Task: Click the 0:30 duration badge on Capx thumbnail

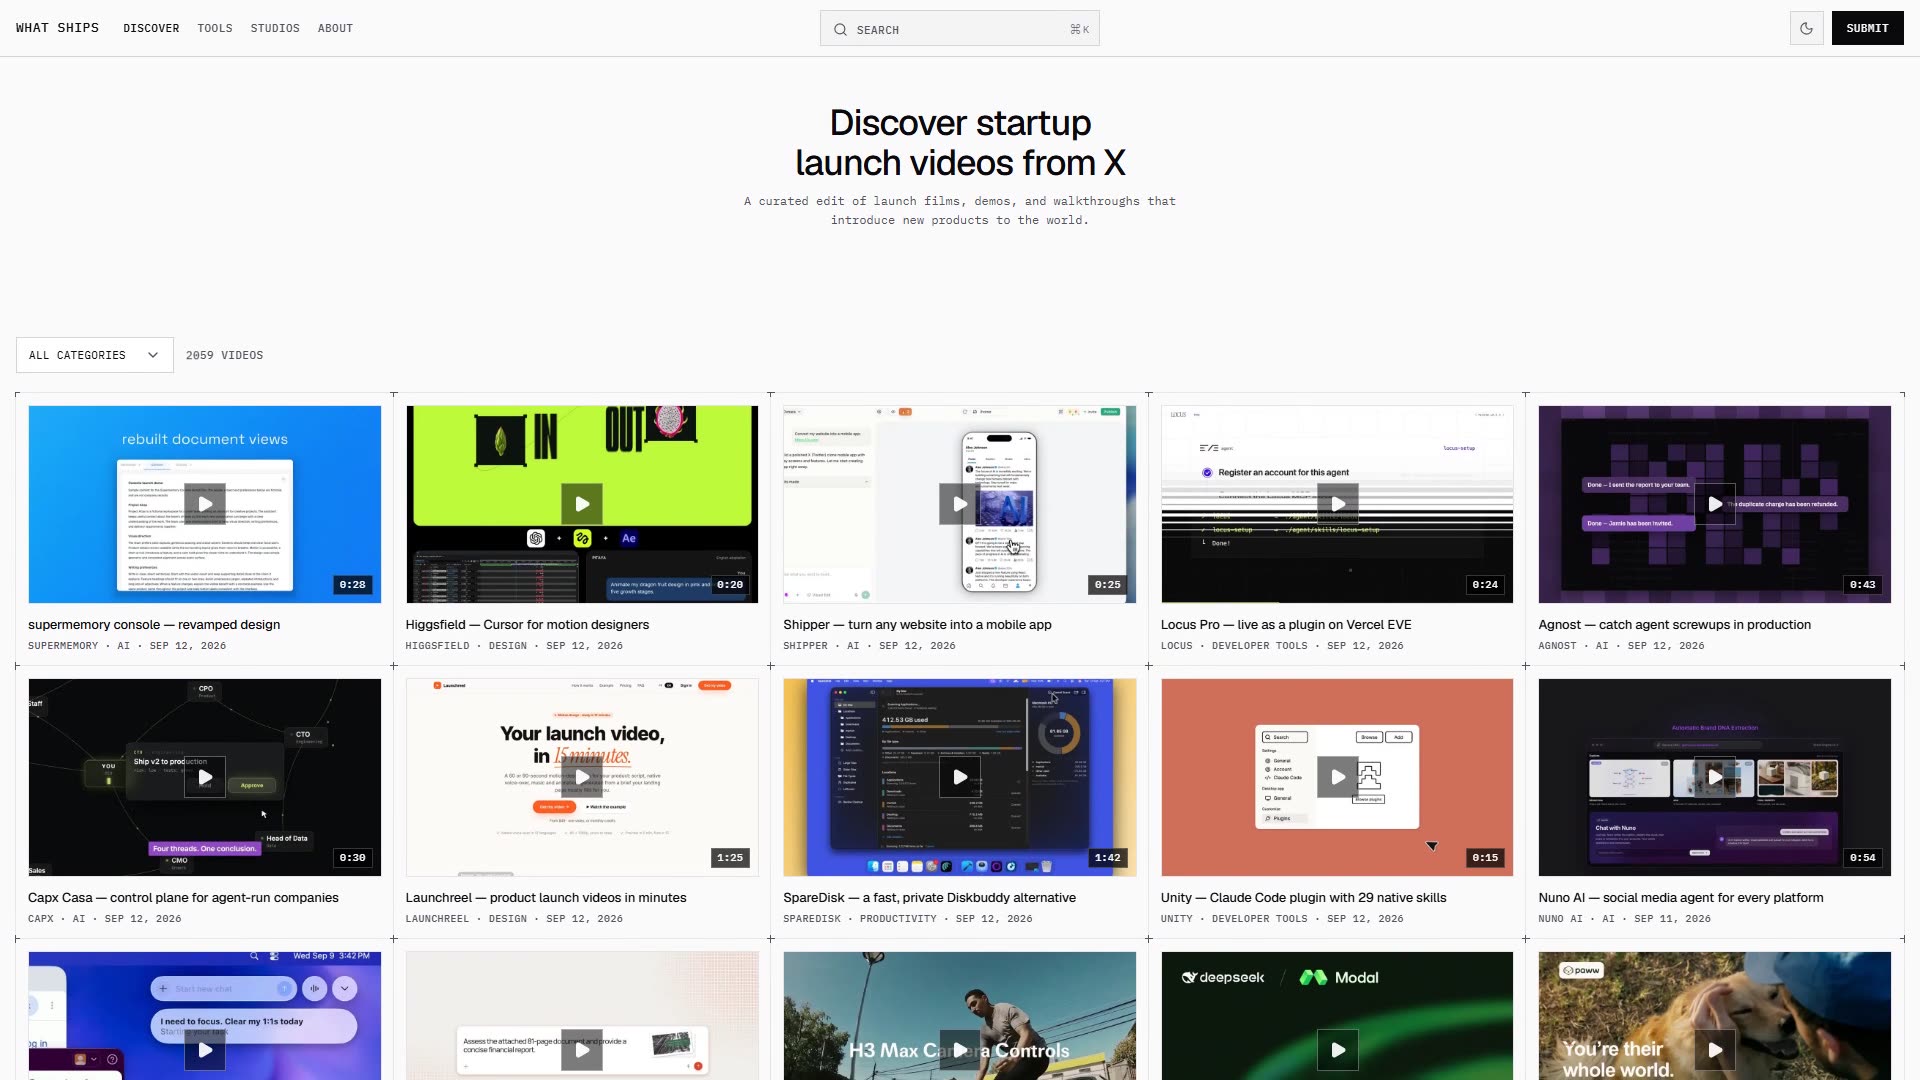Action: pyautogui.click(x=352, y=858)
